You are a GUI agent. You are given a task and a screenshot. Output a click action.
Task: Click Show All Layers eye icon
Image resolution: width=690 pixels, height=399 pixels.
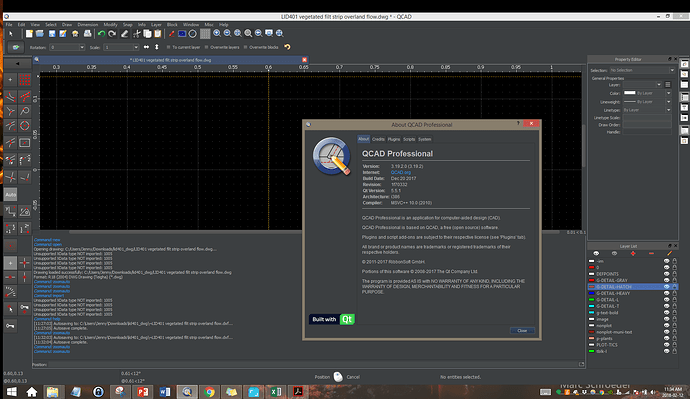point(596,253)
